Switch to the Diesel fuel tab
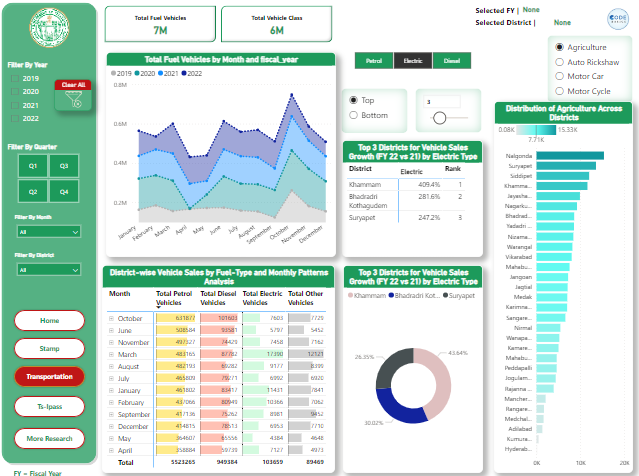Screen dimensions: 639x476 [452, 61]
